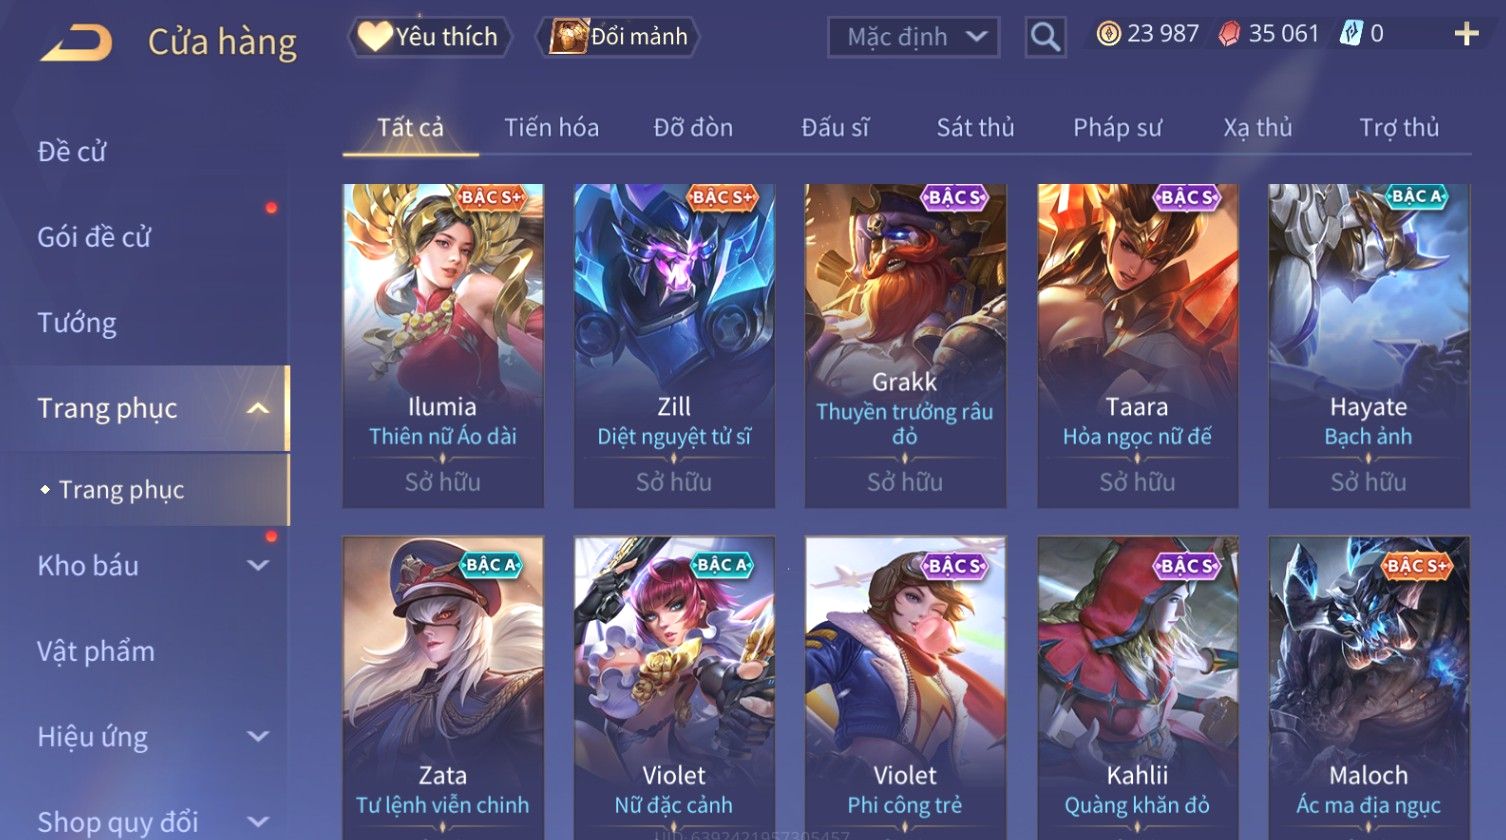Click the golden back arrow icon
This screenshot has height=840, width=1506.
[x=76, y=42]
